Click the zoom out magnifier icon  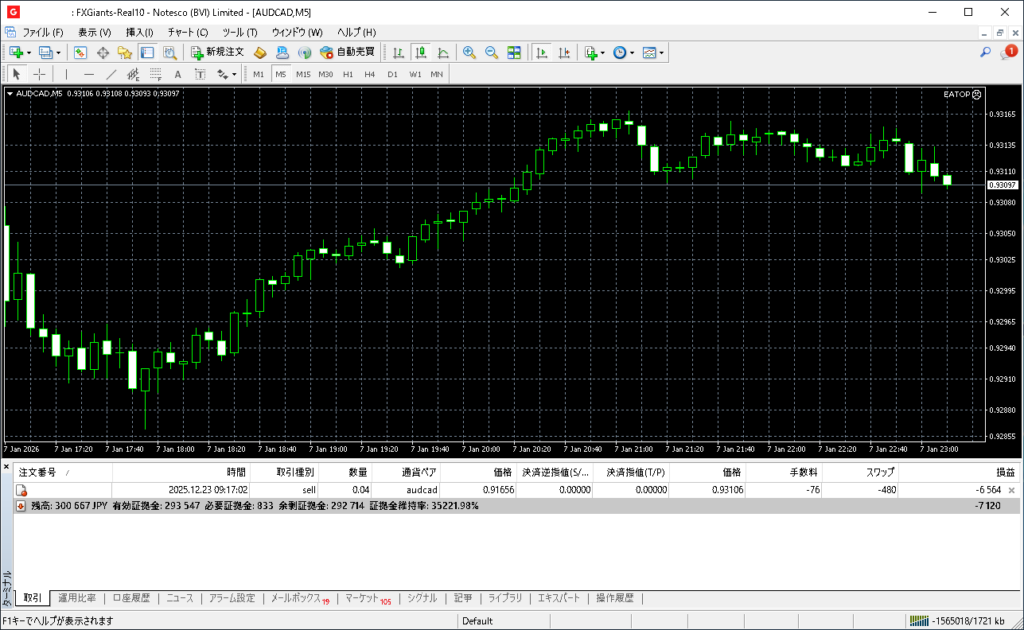pos(491,52)
